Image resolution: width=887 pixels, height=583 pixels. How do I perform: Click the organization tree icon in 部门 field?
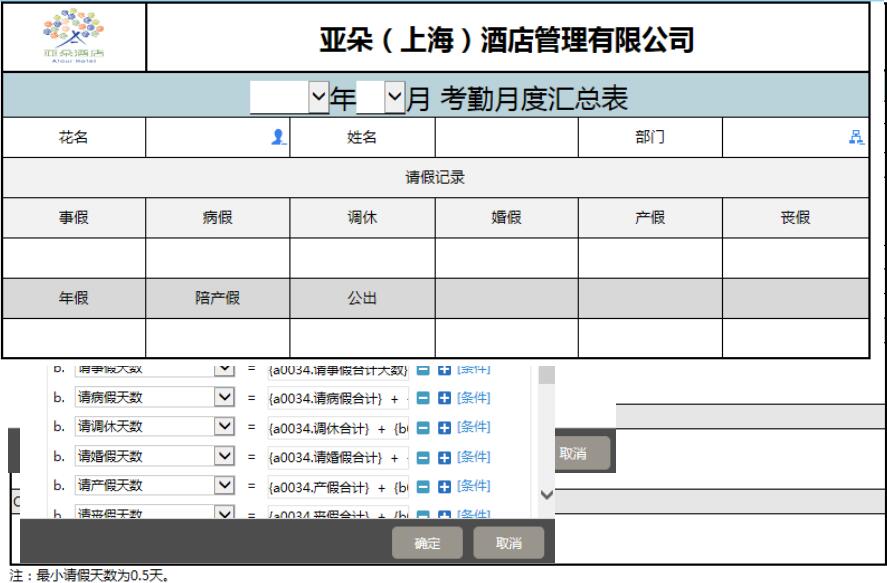click(856, 137)
